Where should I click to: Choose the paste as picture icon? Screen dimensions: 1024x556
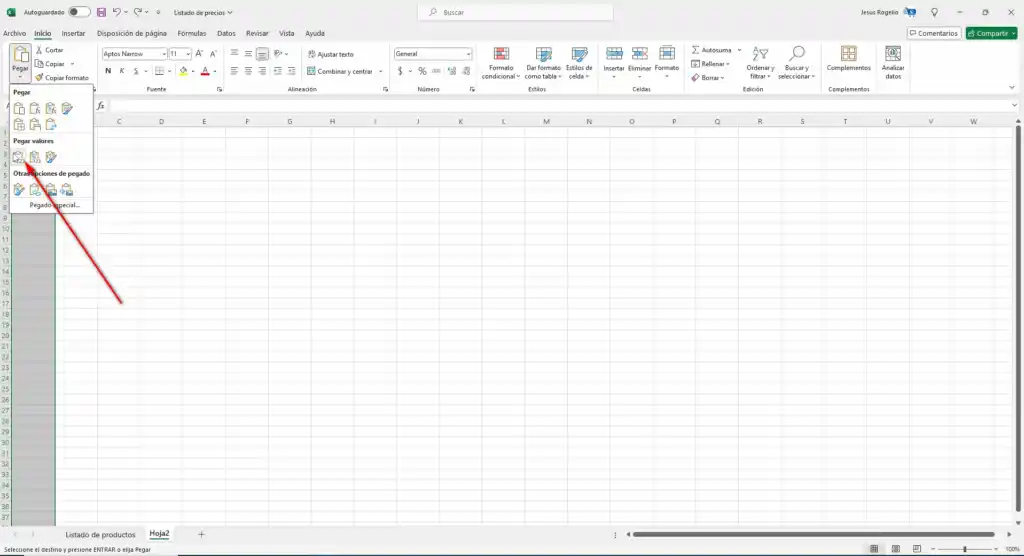[x=51, y=189]
